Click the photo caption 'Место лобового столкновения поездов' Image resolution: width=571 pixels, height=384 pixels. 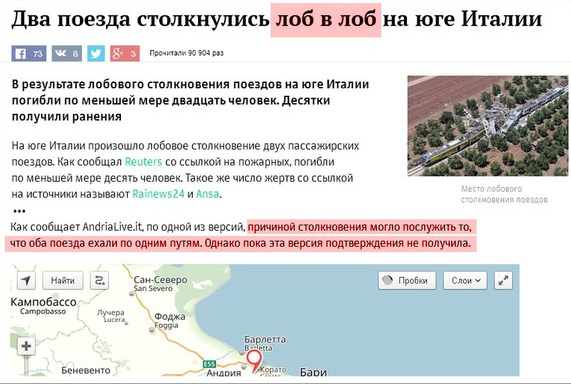tap(504, 194)
